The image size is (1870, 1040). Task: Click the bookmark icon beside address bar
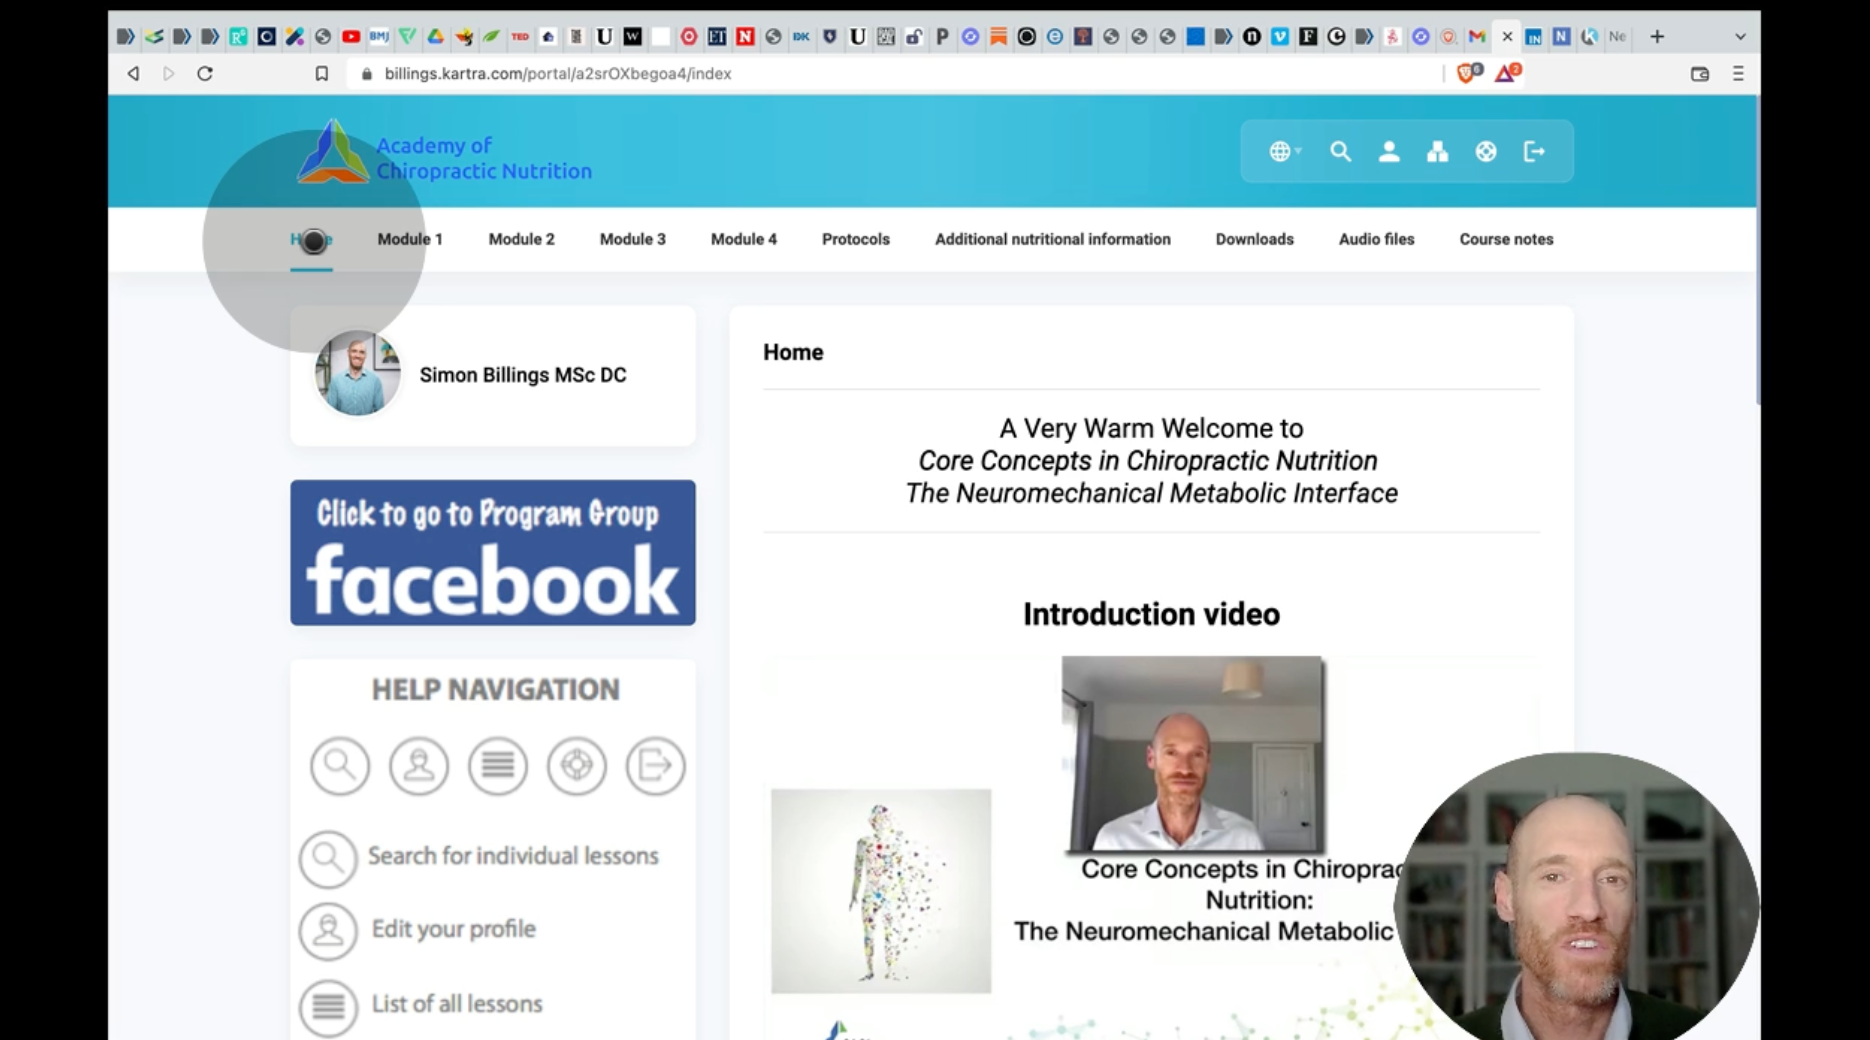pyautogui.click(x=321, y=73)
